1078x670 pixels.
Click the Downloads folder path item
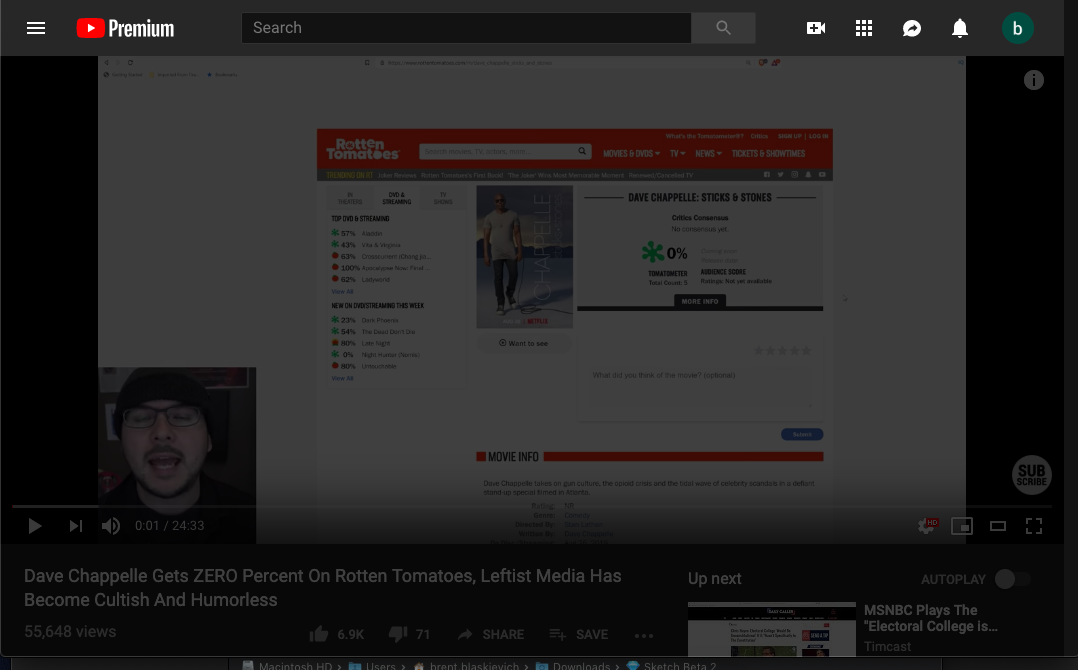[573, 665]
